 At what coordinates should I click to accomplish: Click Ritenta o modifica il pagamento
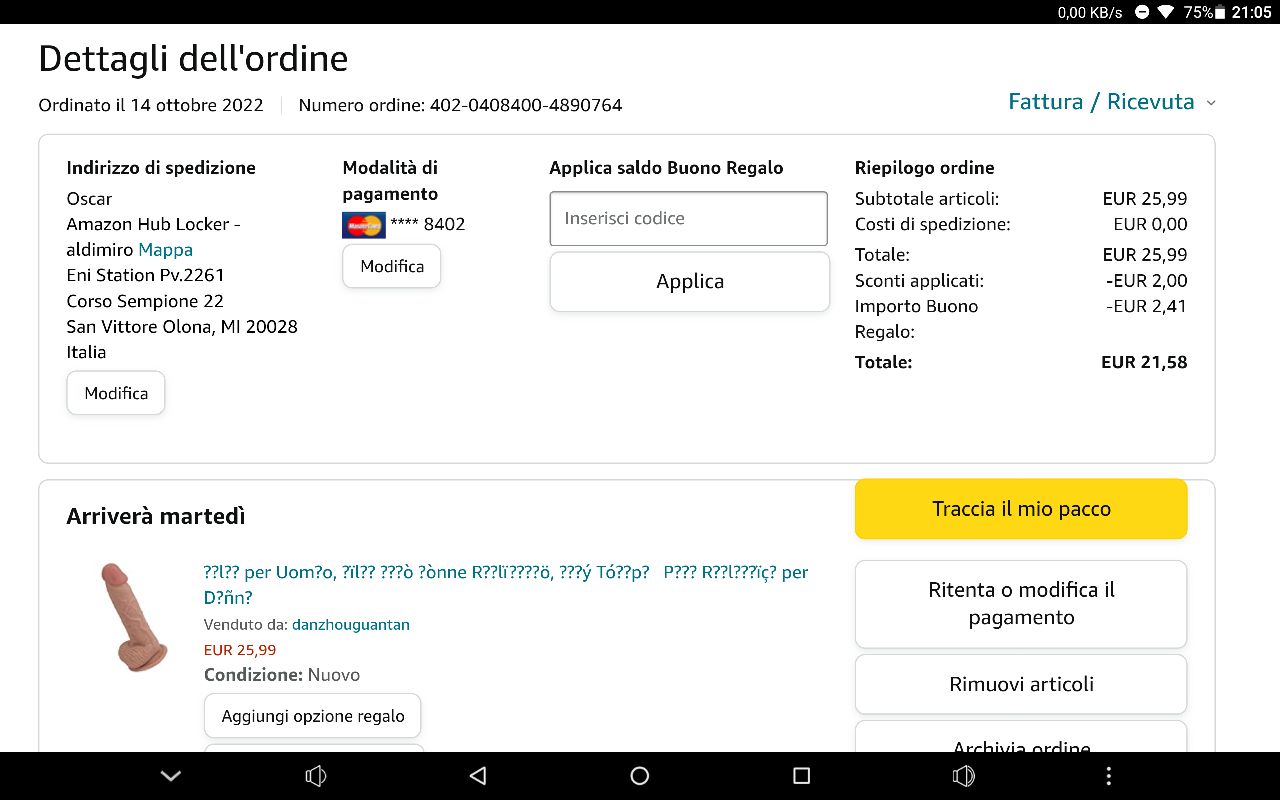coord(1021,604)
